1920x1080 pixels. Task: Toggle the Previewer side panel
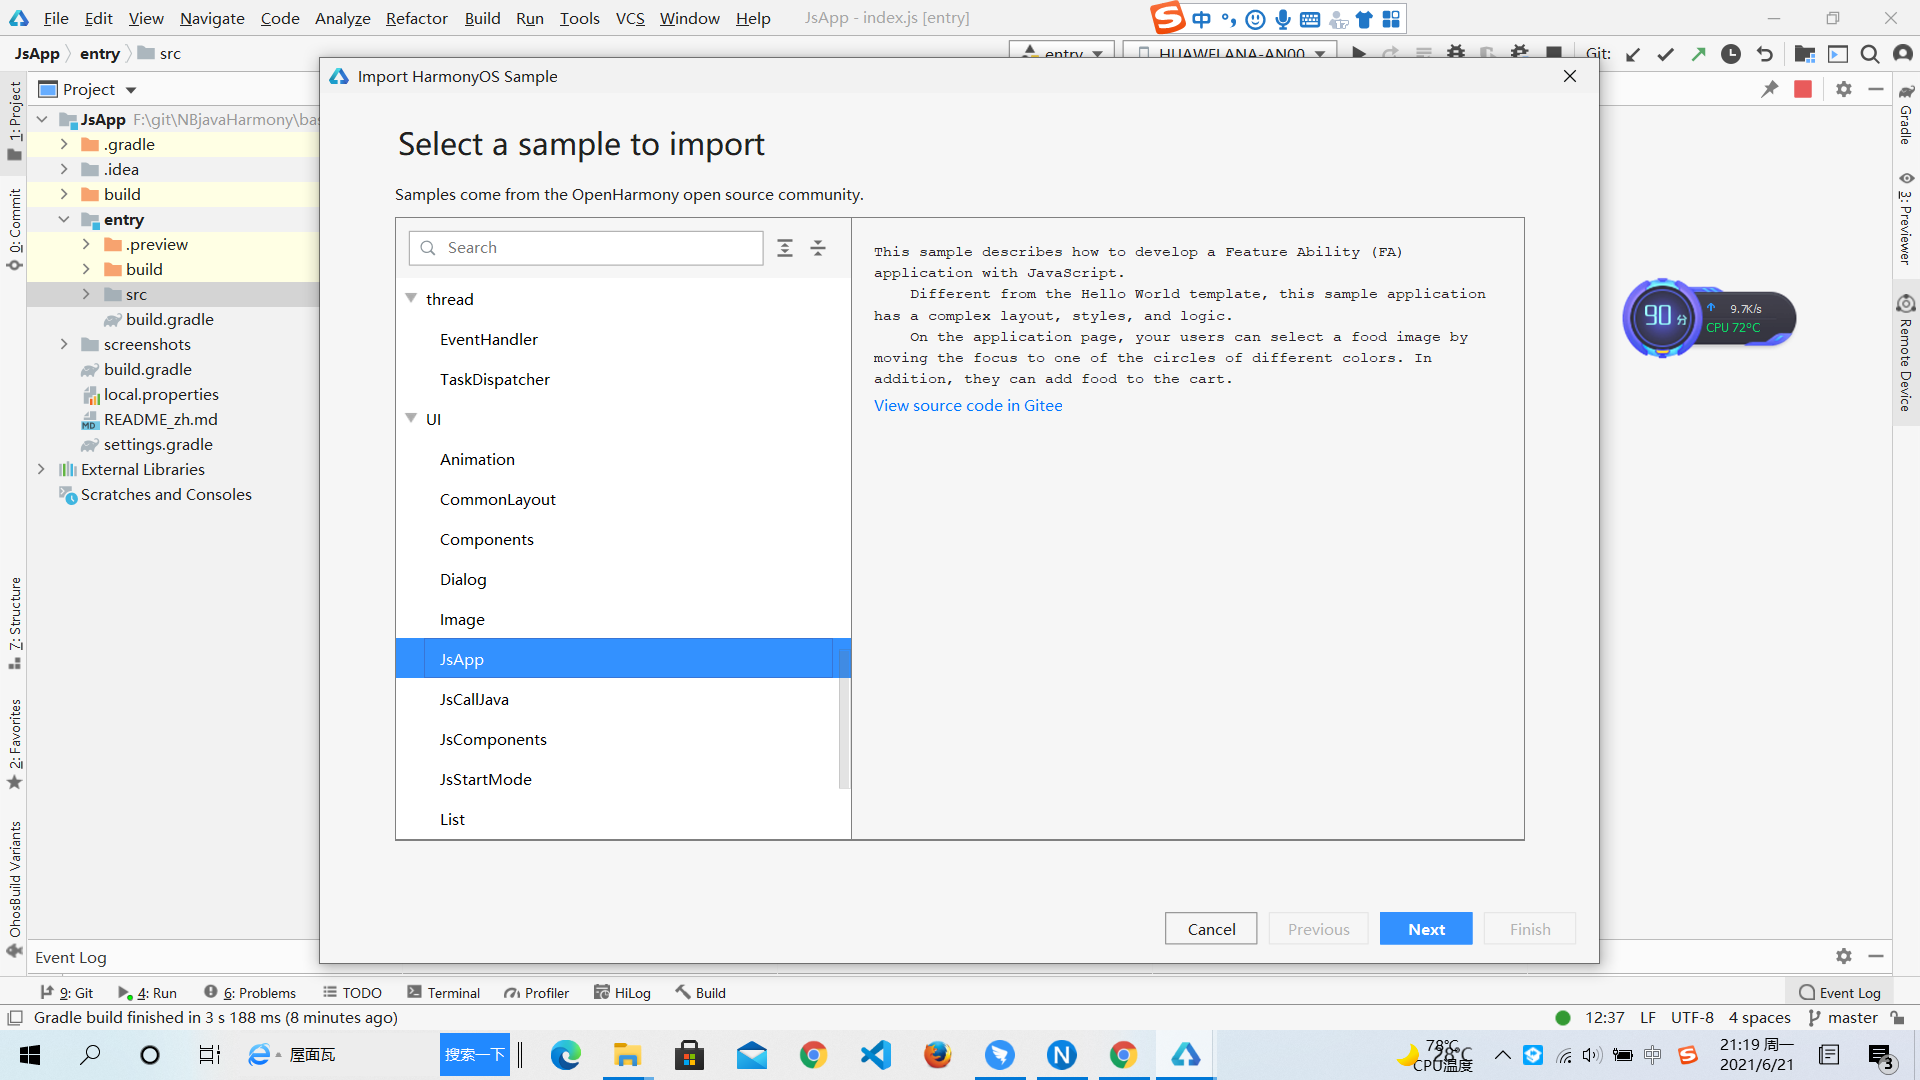(x=1906, y=220)
